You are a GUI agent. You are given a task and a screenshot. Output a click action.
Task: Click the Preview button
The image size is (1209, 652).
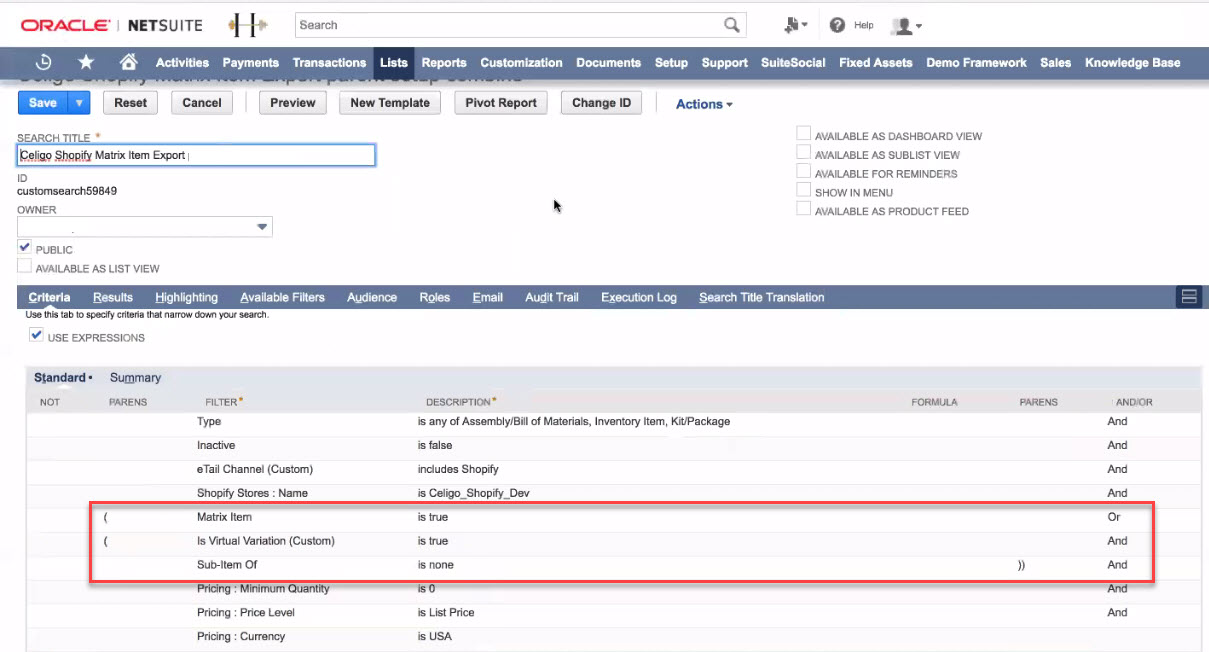(293, 102)
